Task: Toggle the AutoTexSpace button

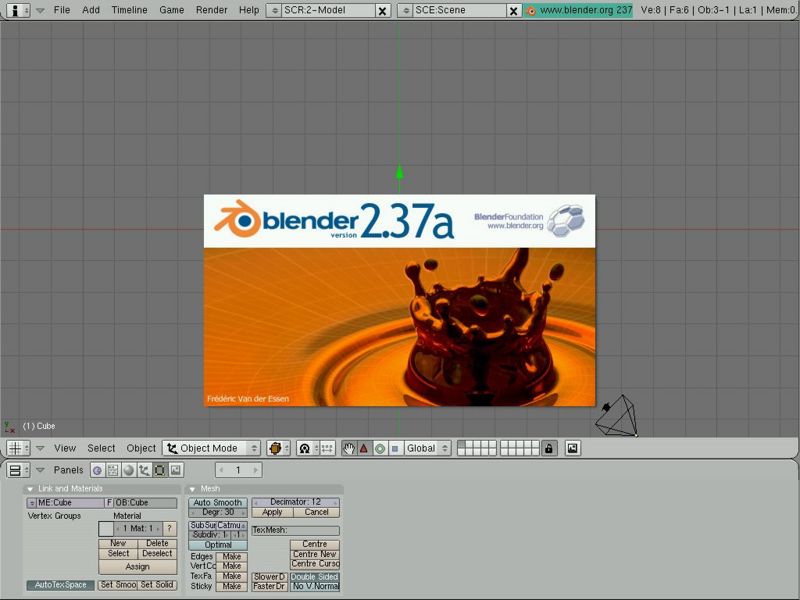Action: (x=60, y=585)
